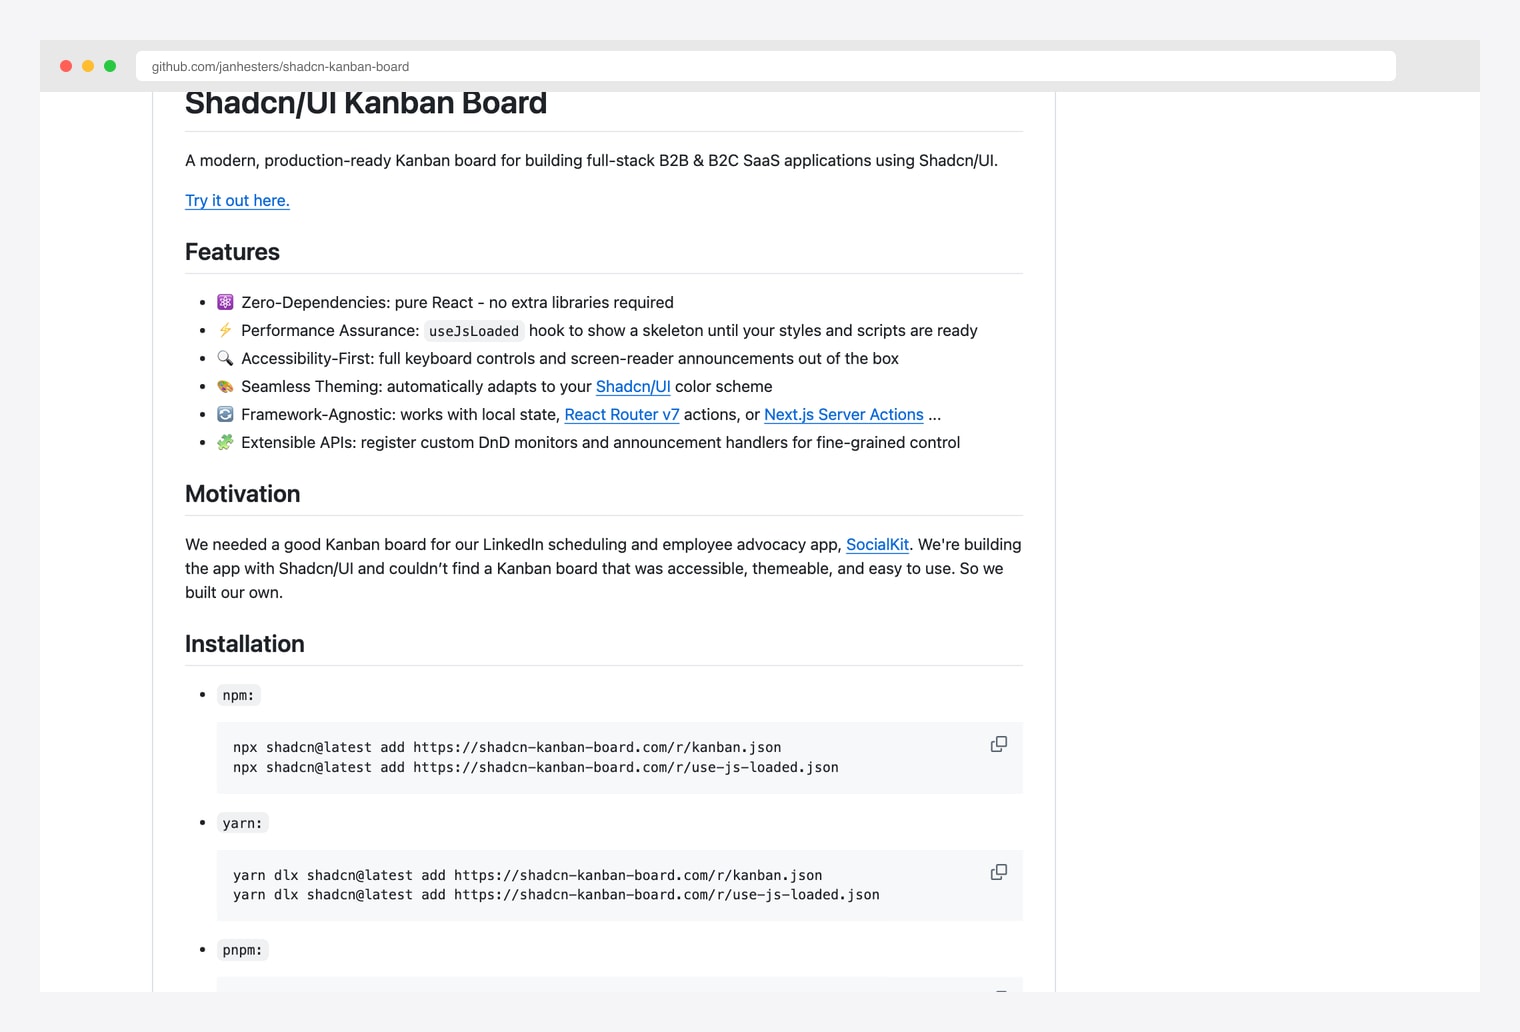This screenshot has height=1032, width=1520.
Task: Minimize the window with yellow button
Action: [88, 66]
